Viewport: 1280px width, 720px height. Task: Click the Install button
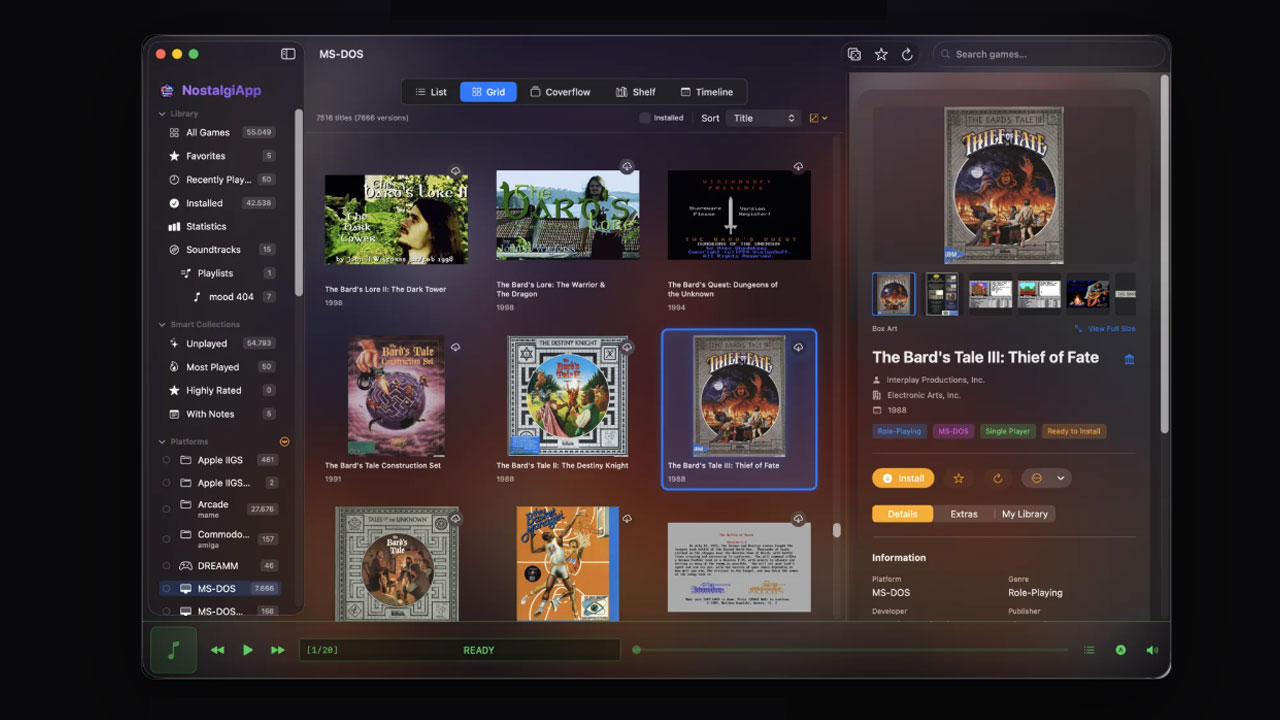[x=903, y=478]
